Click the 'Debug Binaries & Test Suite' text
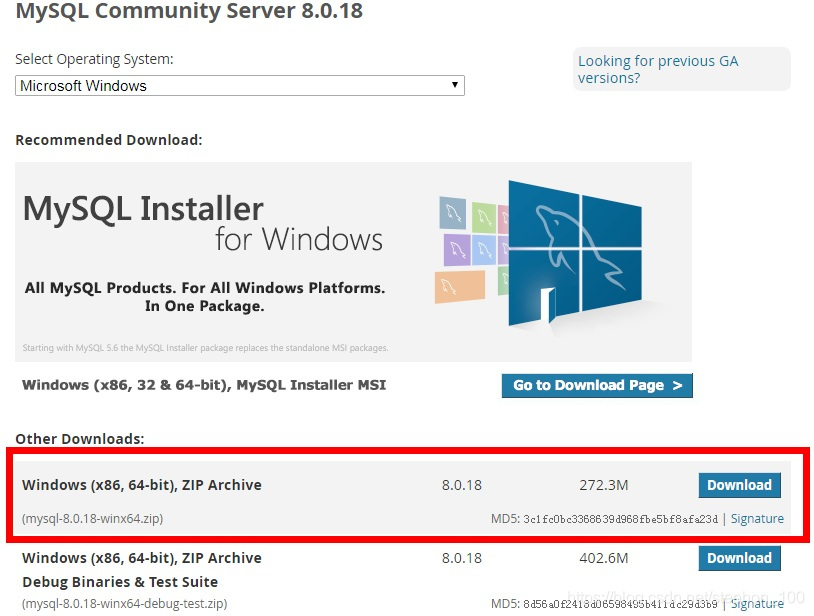Viewport: 814px width, 616px height. [x=120, y=582]
